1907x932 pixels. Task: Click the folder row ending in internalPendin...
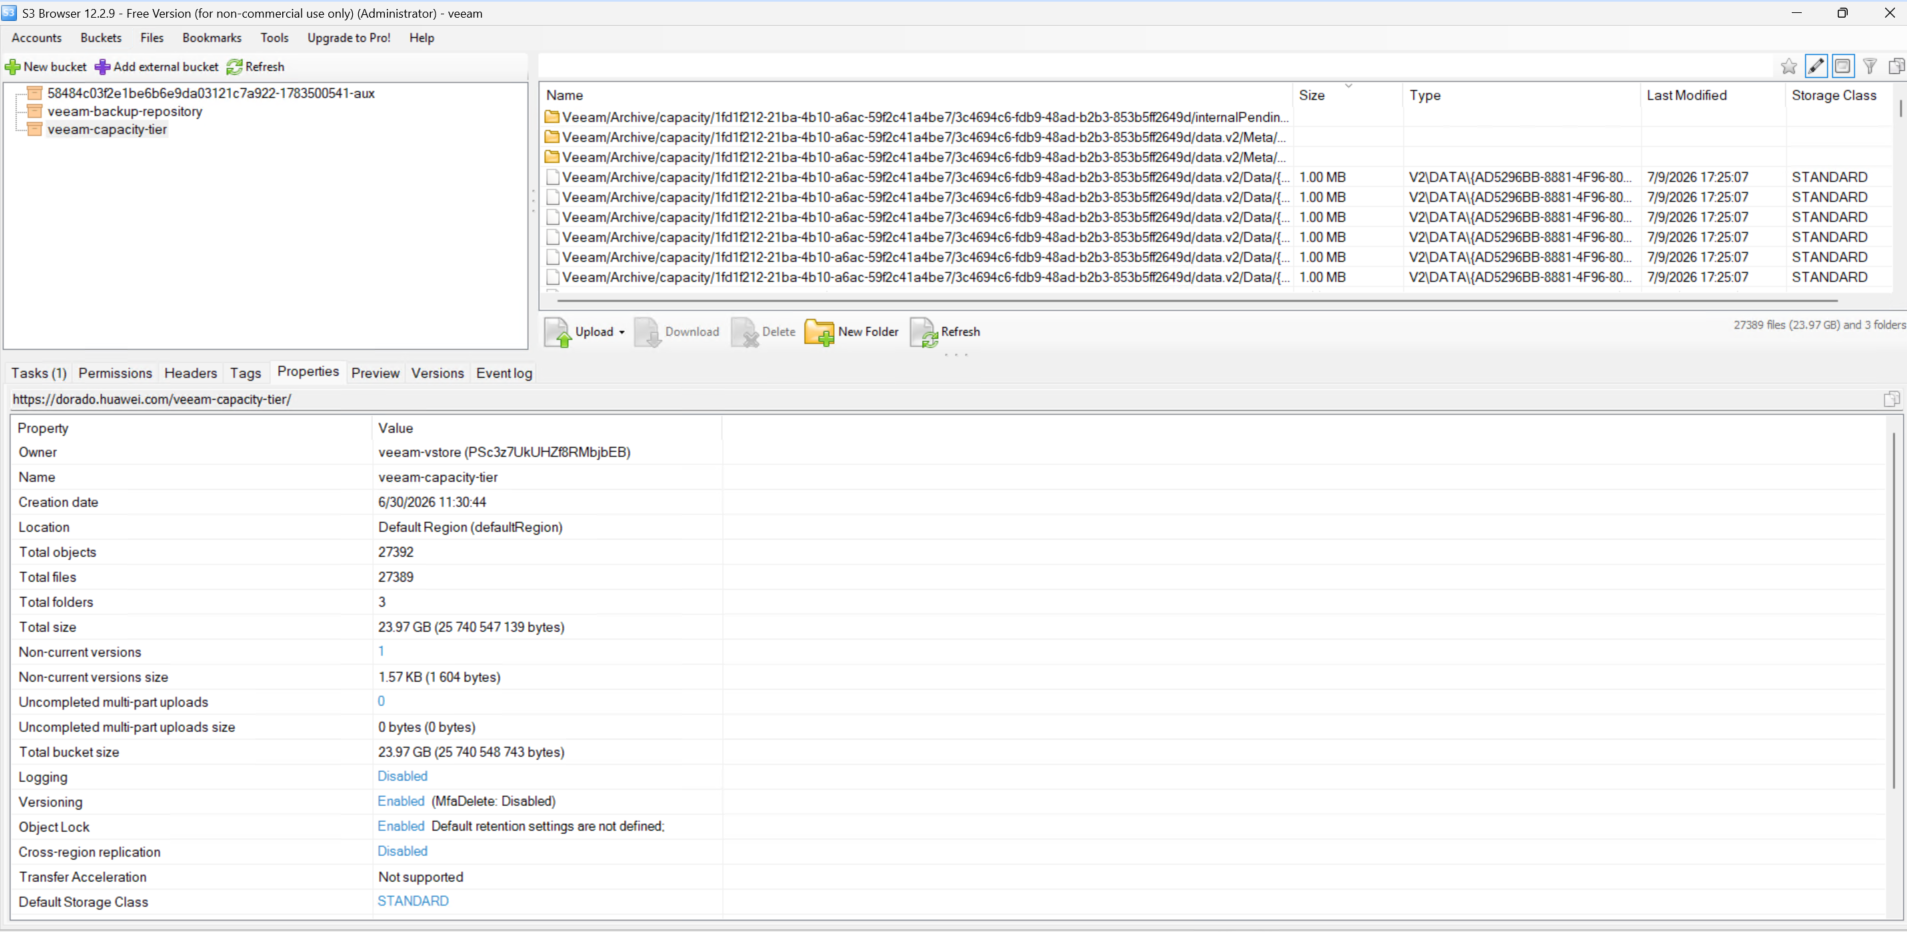tap(916, 117)
